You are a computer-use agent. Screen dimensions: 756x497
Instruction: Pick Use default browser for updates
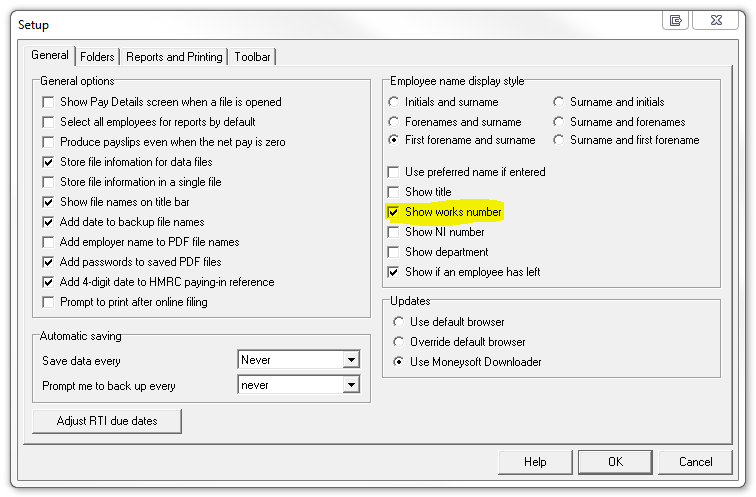tap(396, 322)
